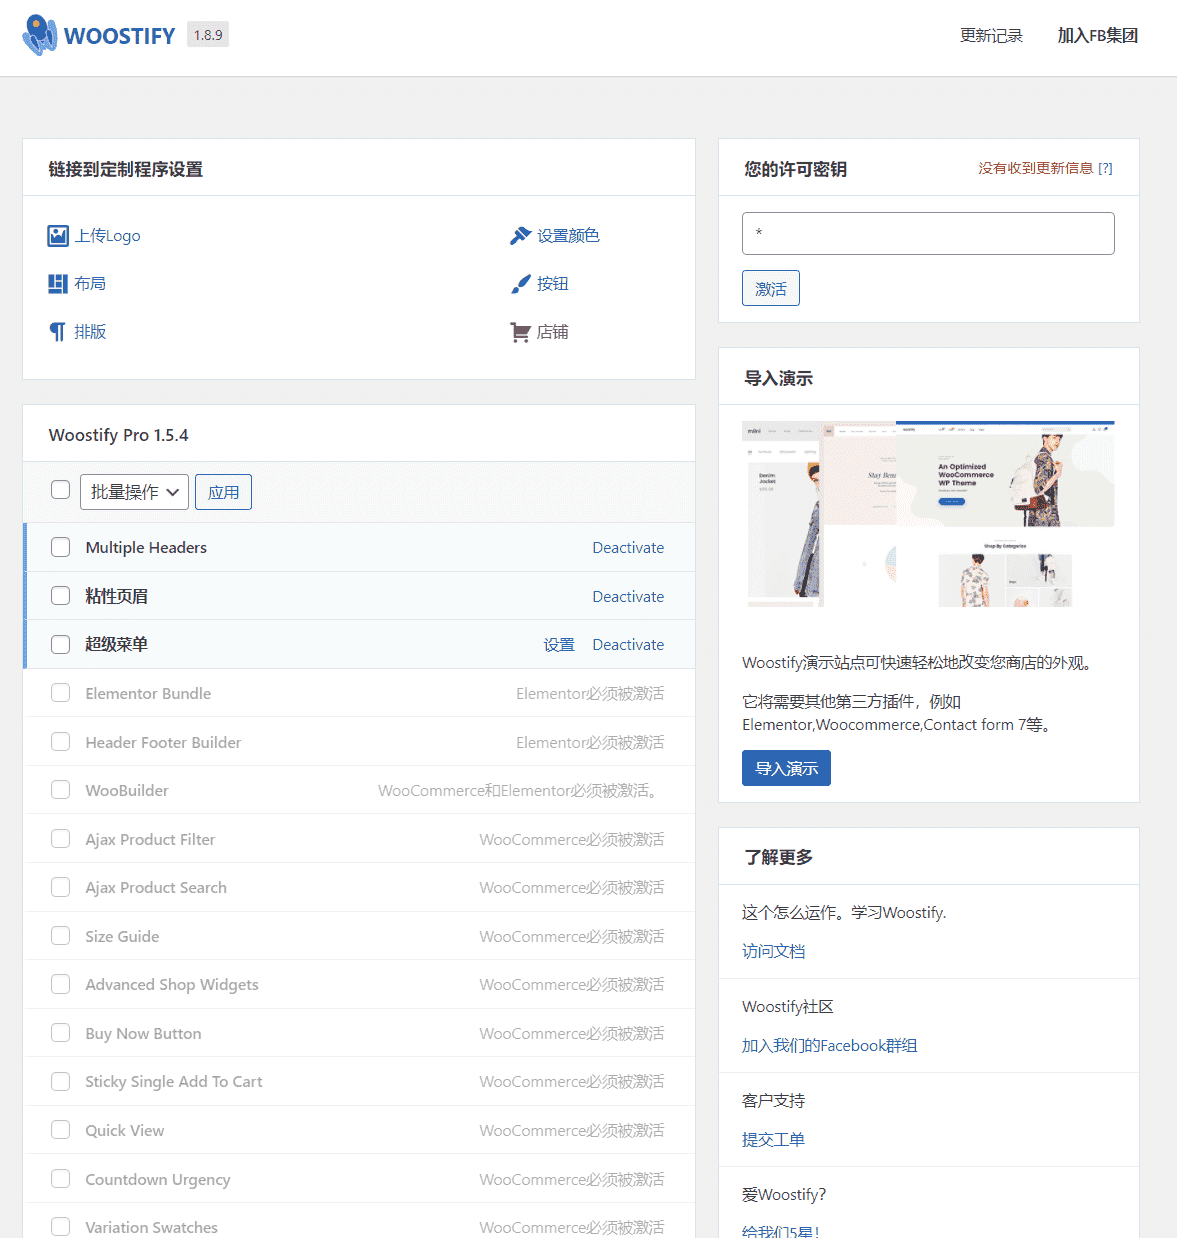This screenshot has width=1177, height=1238.
Task: Check the 超级菜单 checkbox
Action: click(x=61, y=644)
